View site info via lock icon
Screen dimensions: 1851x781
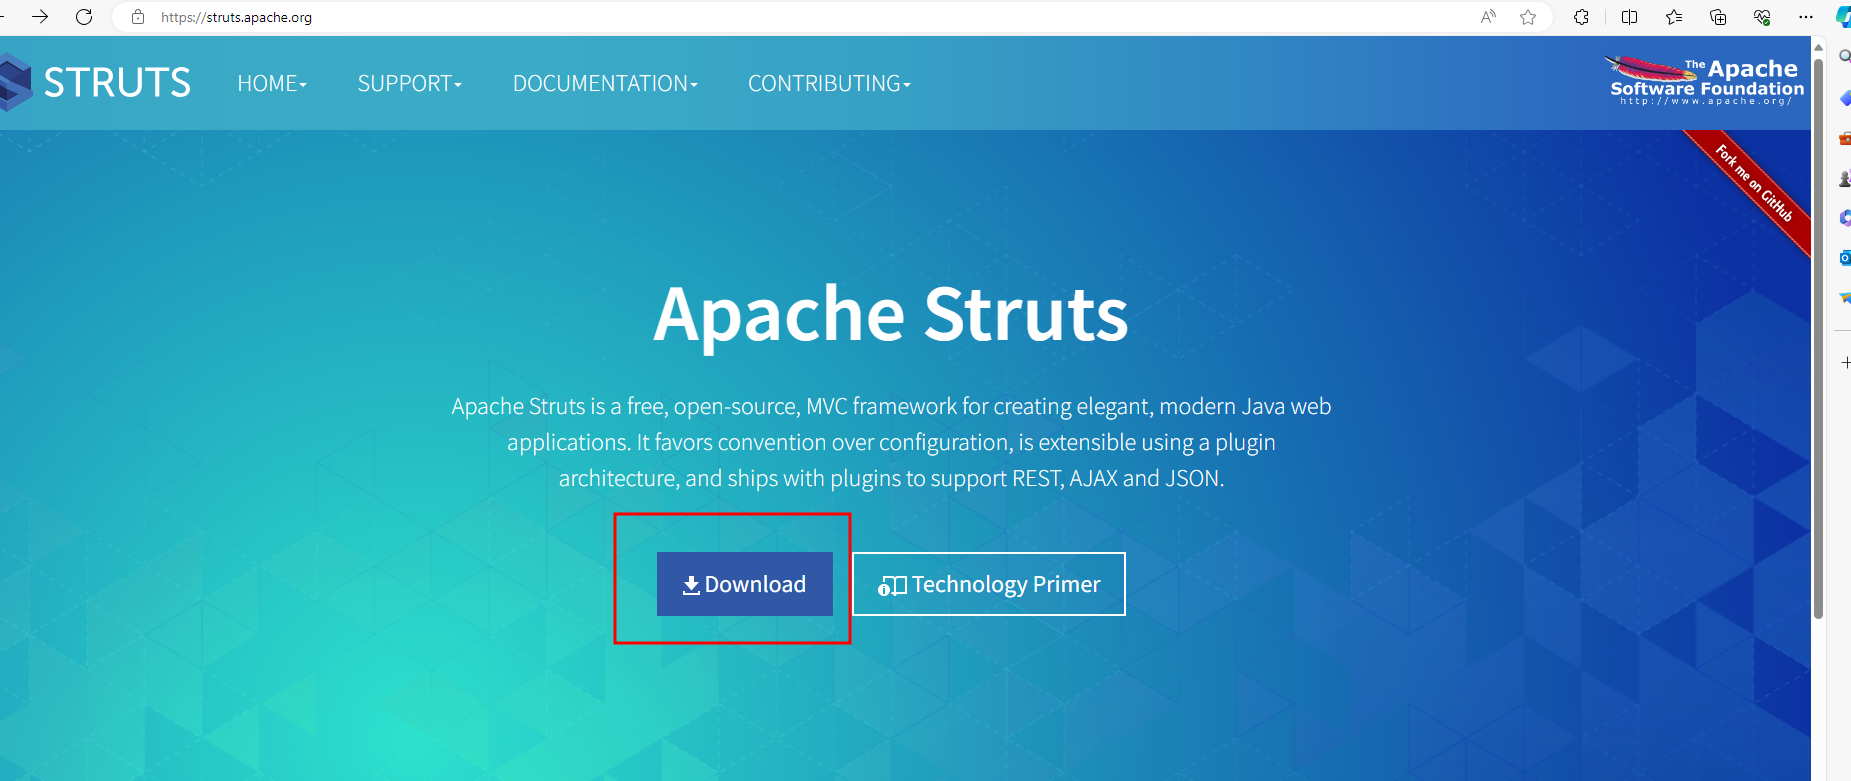pyautogui.click(x=138, y=17)
